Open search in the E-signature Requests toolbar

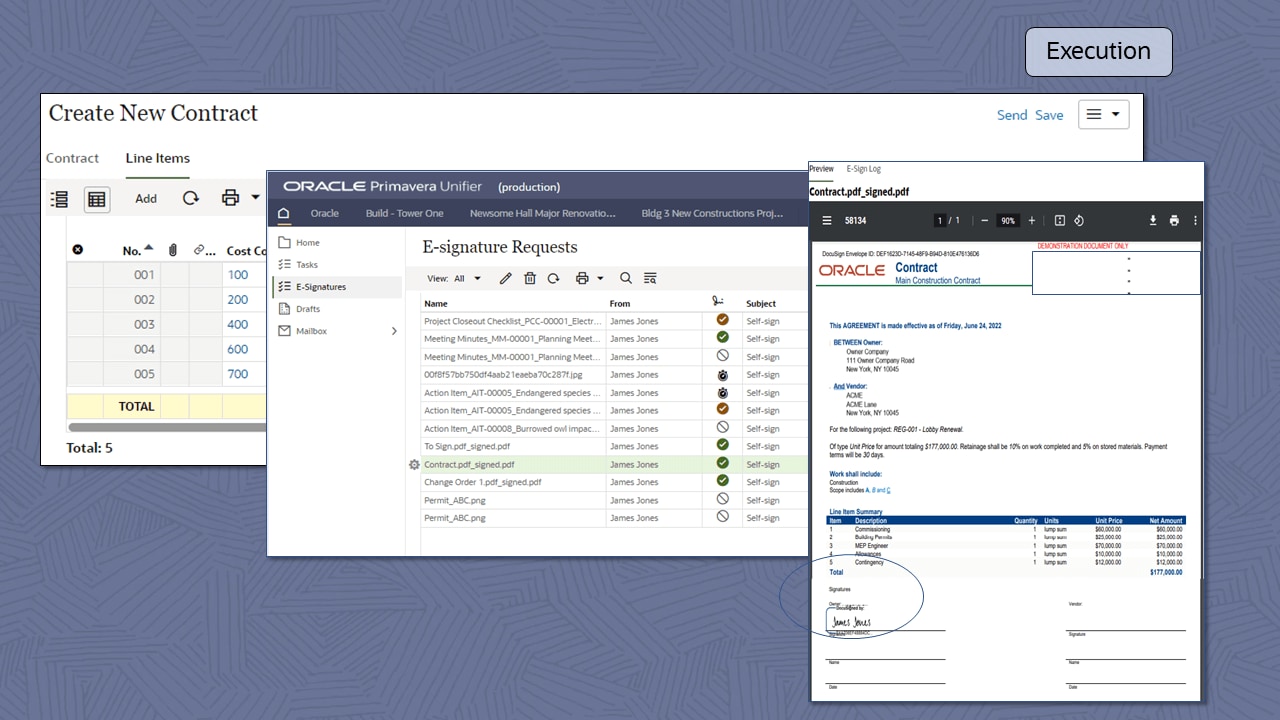click(625, 278)
